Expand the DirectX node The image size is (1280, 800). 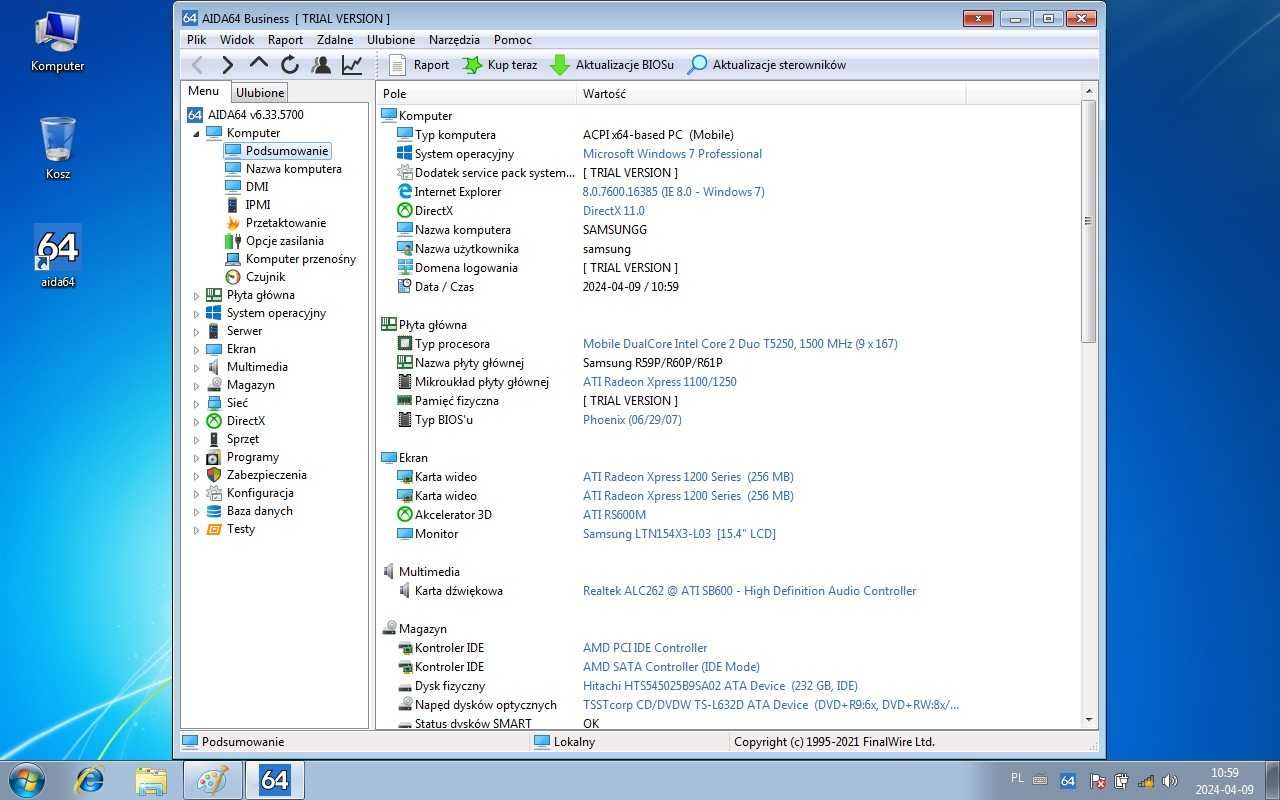[196, 421]
